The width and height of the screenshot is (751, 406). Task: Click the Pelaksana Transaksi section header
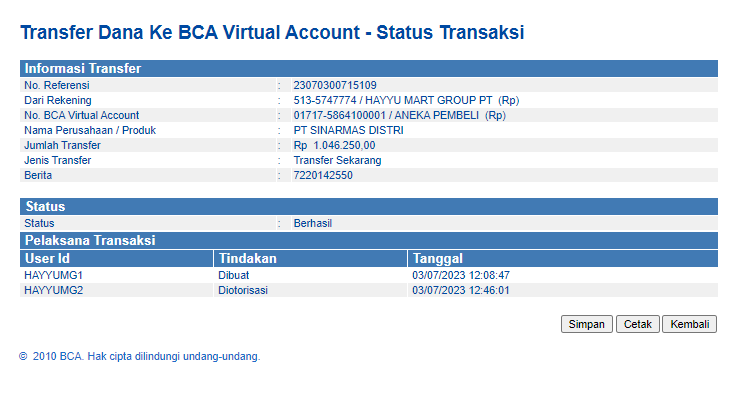point(89,240)
